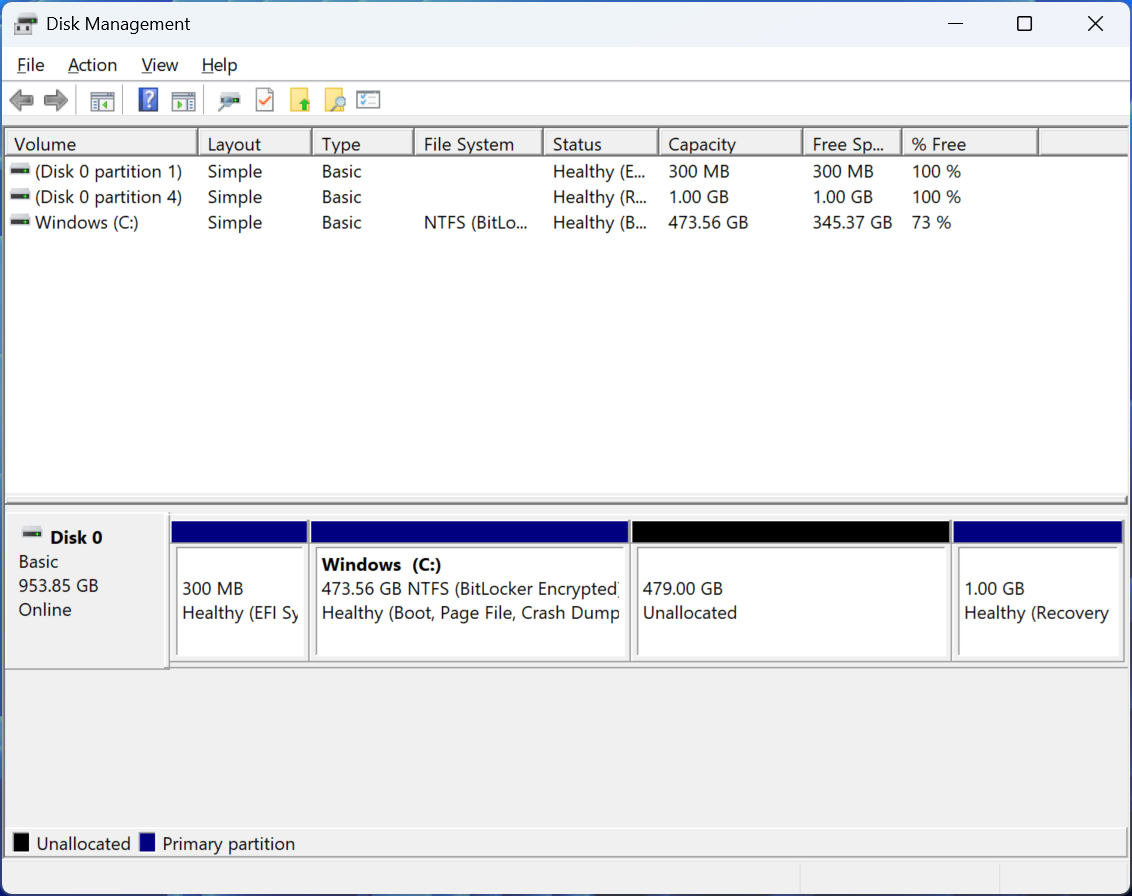Click the Healthy (B... status cell
The height and width of the screenshot is (896, 1132).
tap(599, 222)
